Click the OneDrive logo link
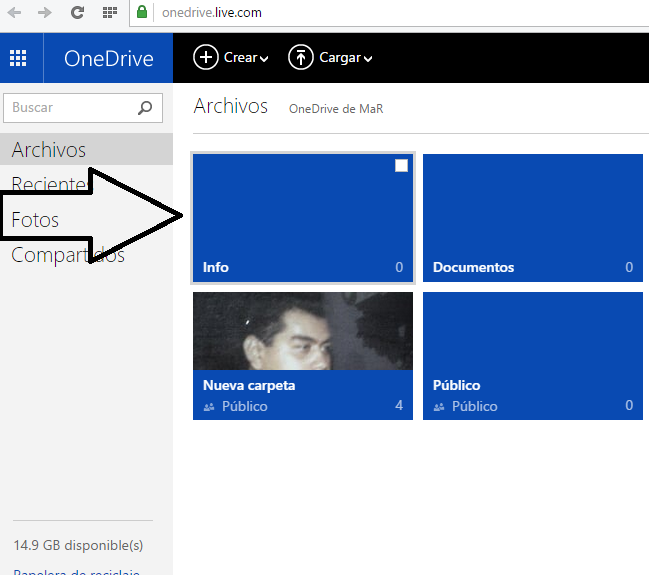Image resolution: width=649 pixels, height=575 pixels. tap(108, 58)
